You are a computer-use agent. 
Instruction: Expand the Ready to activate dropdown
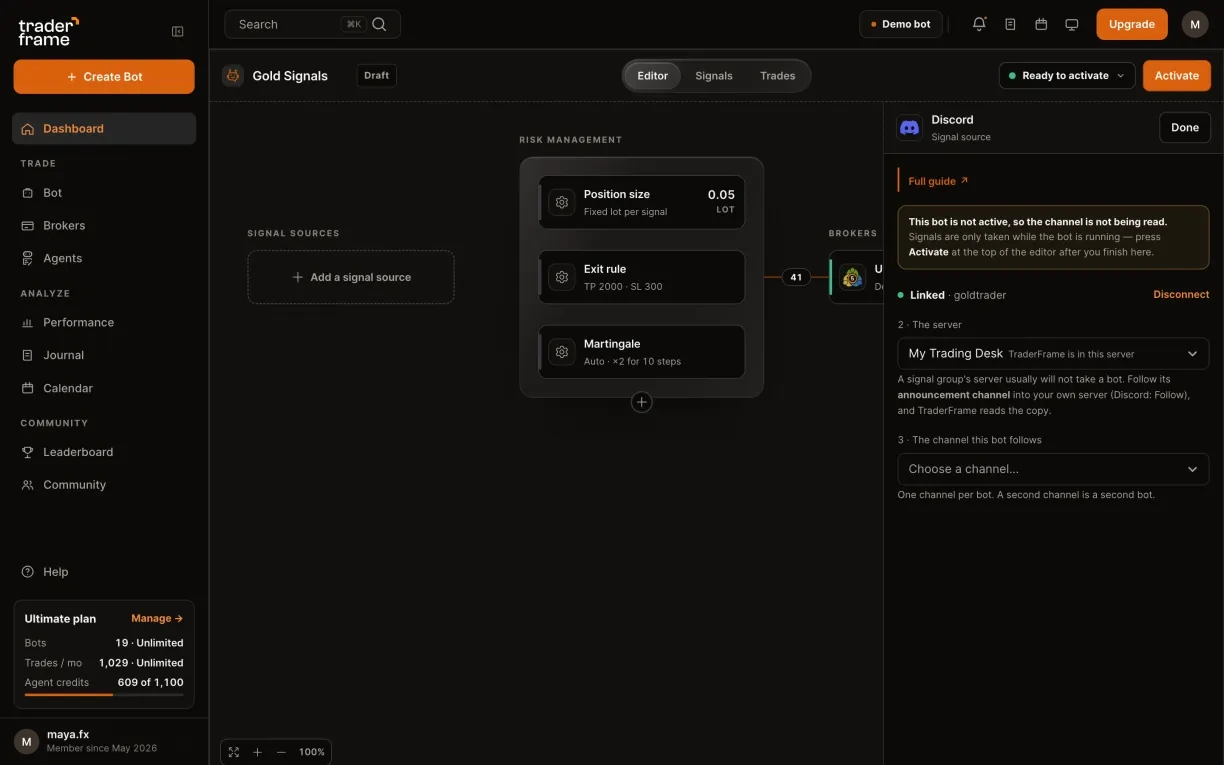tap(1067, 76)
